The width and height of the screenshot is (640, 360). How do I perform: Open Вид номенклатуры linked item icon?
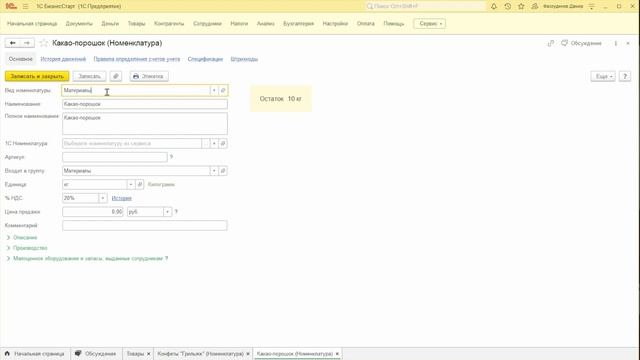(x=223, y=90)
